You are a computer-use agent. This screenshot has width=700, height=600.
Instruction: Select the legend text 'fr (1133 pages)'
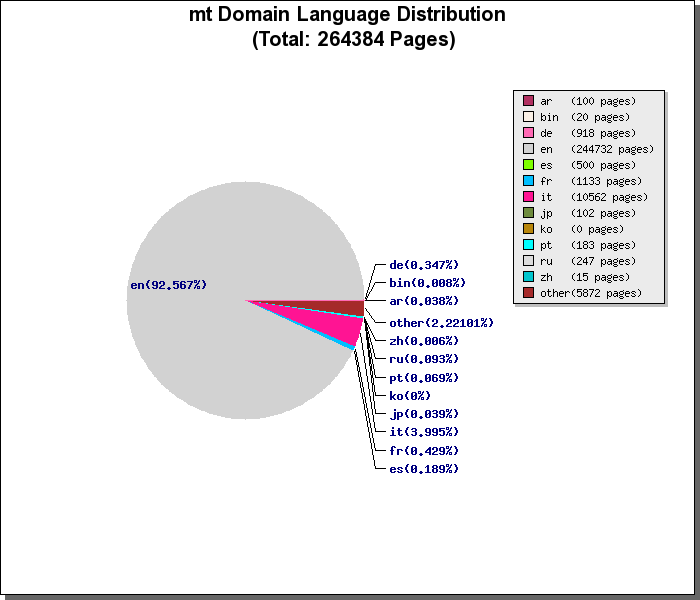point(591,181)
